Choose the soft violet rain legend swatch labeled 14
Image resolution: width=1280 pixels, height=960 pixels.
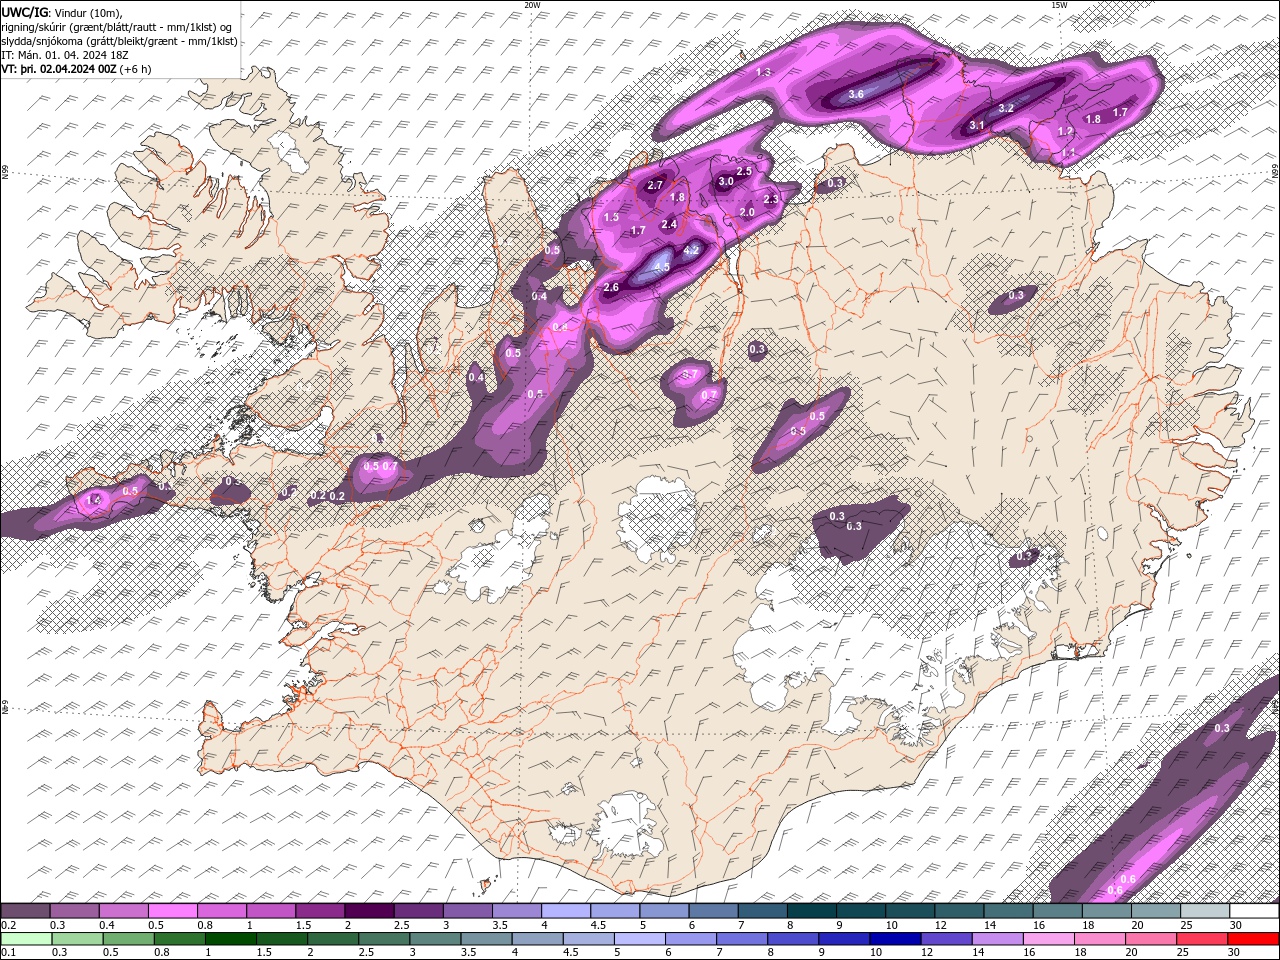pos(998,939)
